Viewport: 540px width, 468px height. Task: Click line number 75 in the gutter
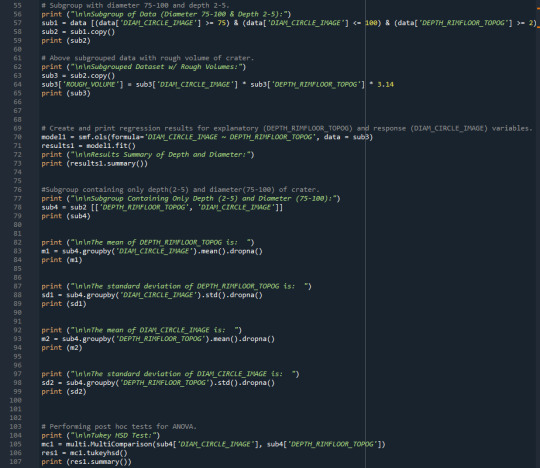(x=17, y=181)
